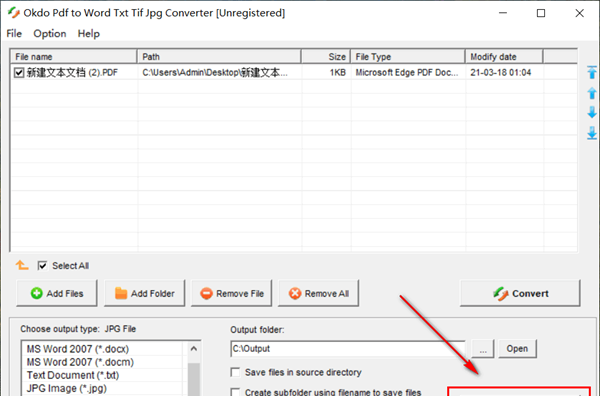The image size is (600, 396).
Task: Click the orange up-folder arrow icon
Action: click(22, 265)
